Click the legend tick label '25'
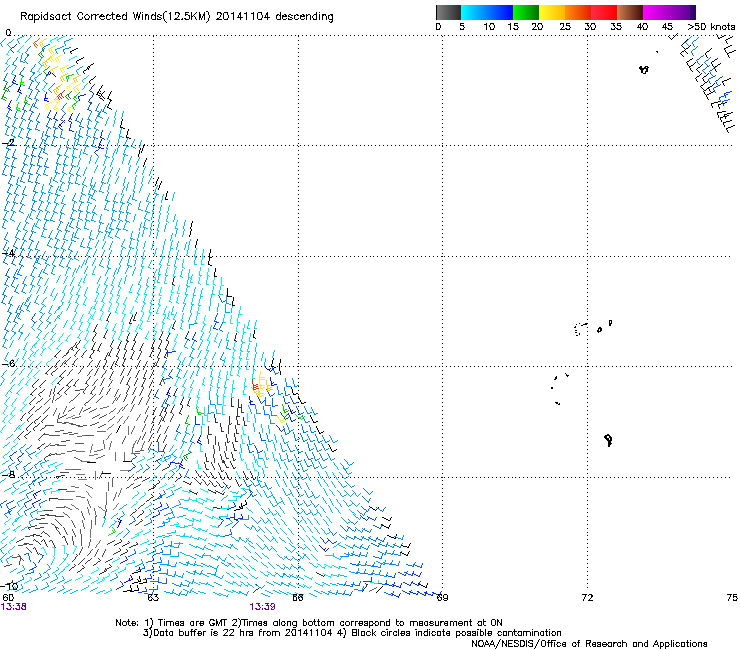Viewport: 740px width, 650px height. coord(565,27)
